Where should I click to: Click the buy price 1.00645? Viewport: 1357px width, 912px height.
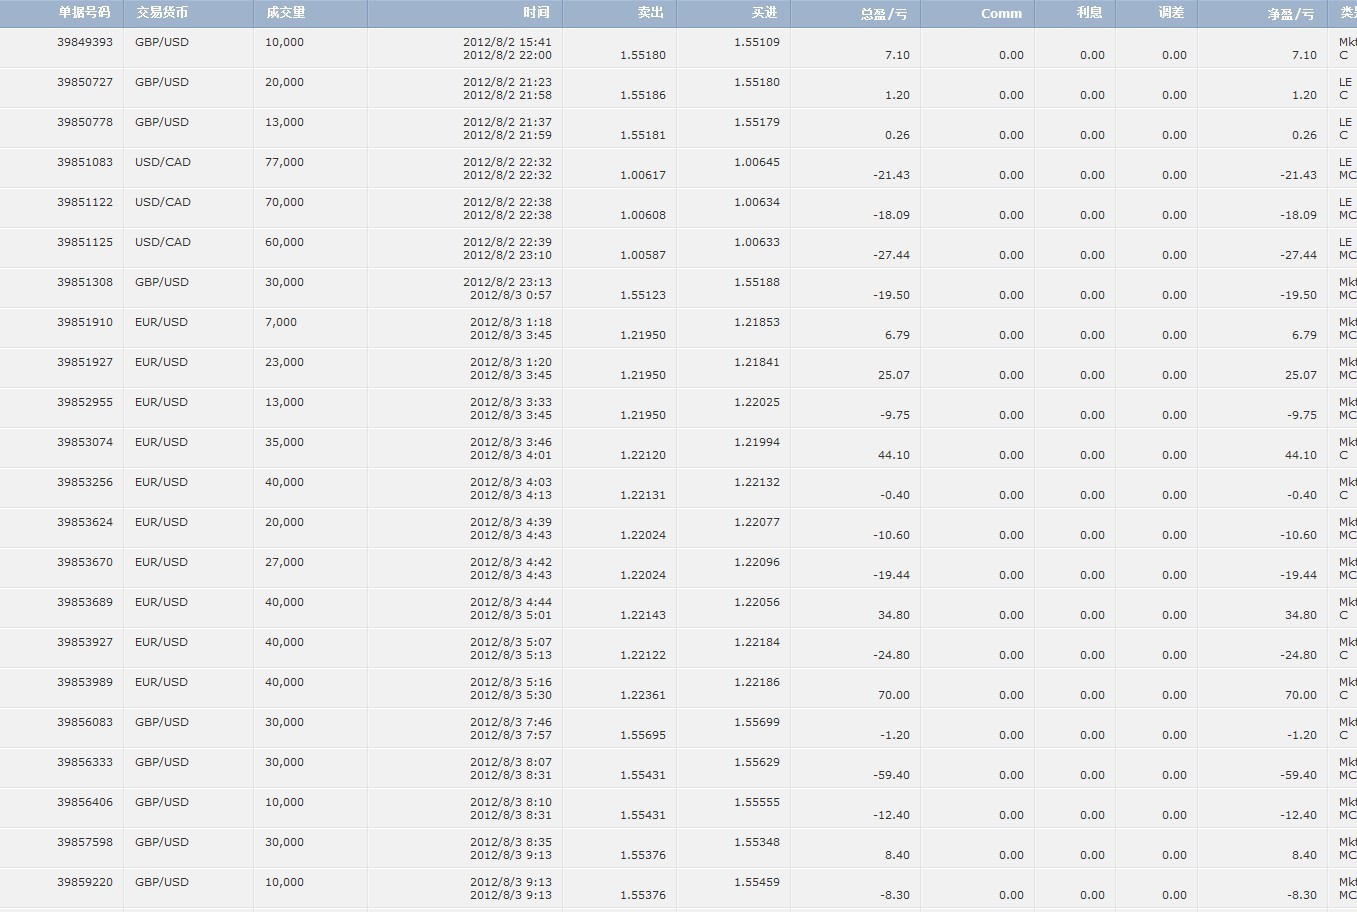(x=757, y=162)
